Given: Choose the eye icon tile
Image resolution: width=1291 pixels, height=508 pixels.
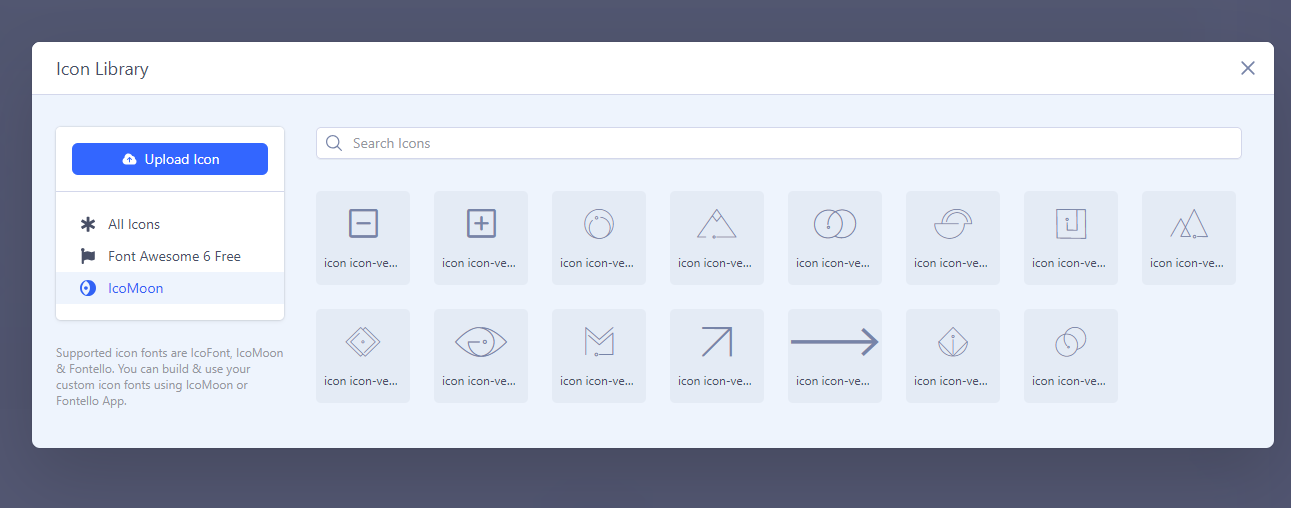Looking at the screenshot, I should pyautogui.click(x=480, y=355).
